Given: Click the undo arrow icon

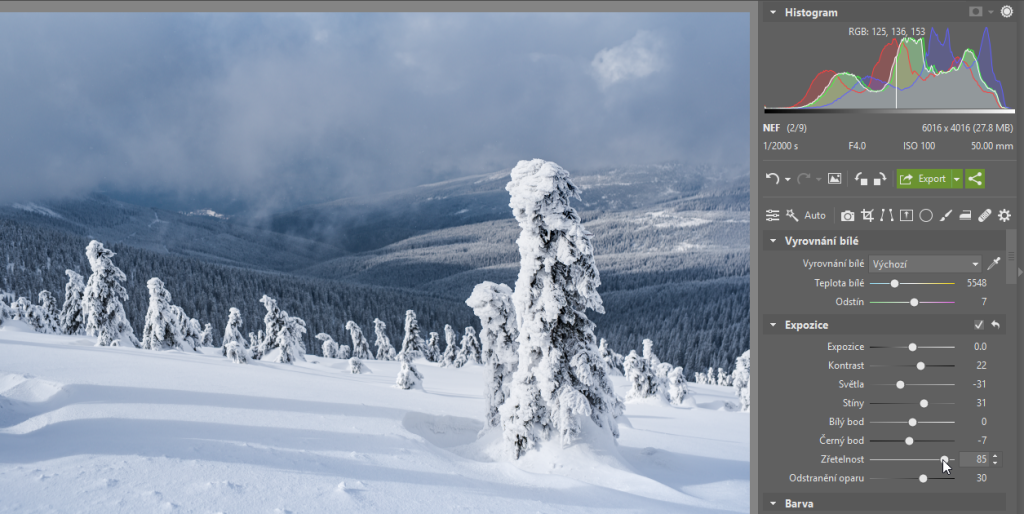Looking at the screenshot, I should click(x=773, y=178).
